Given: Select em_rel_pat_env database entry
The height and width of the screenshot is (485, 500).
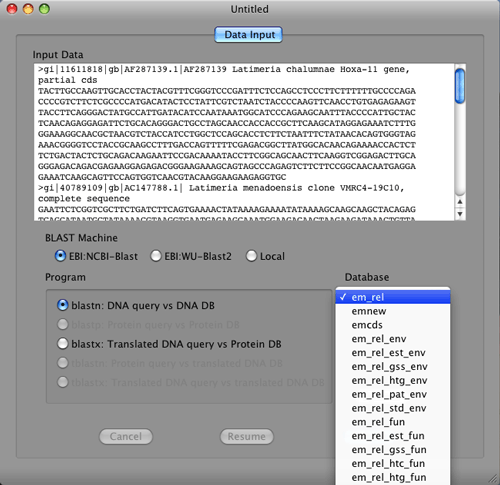Looking at the screenshot, I should click(x=393, y=394).
